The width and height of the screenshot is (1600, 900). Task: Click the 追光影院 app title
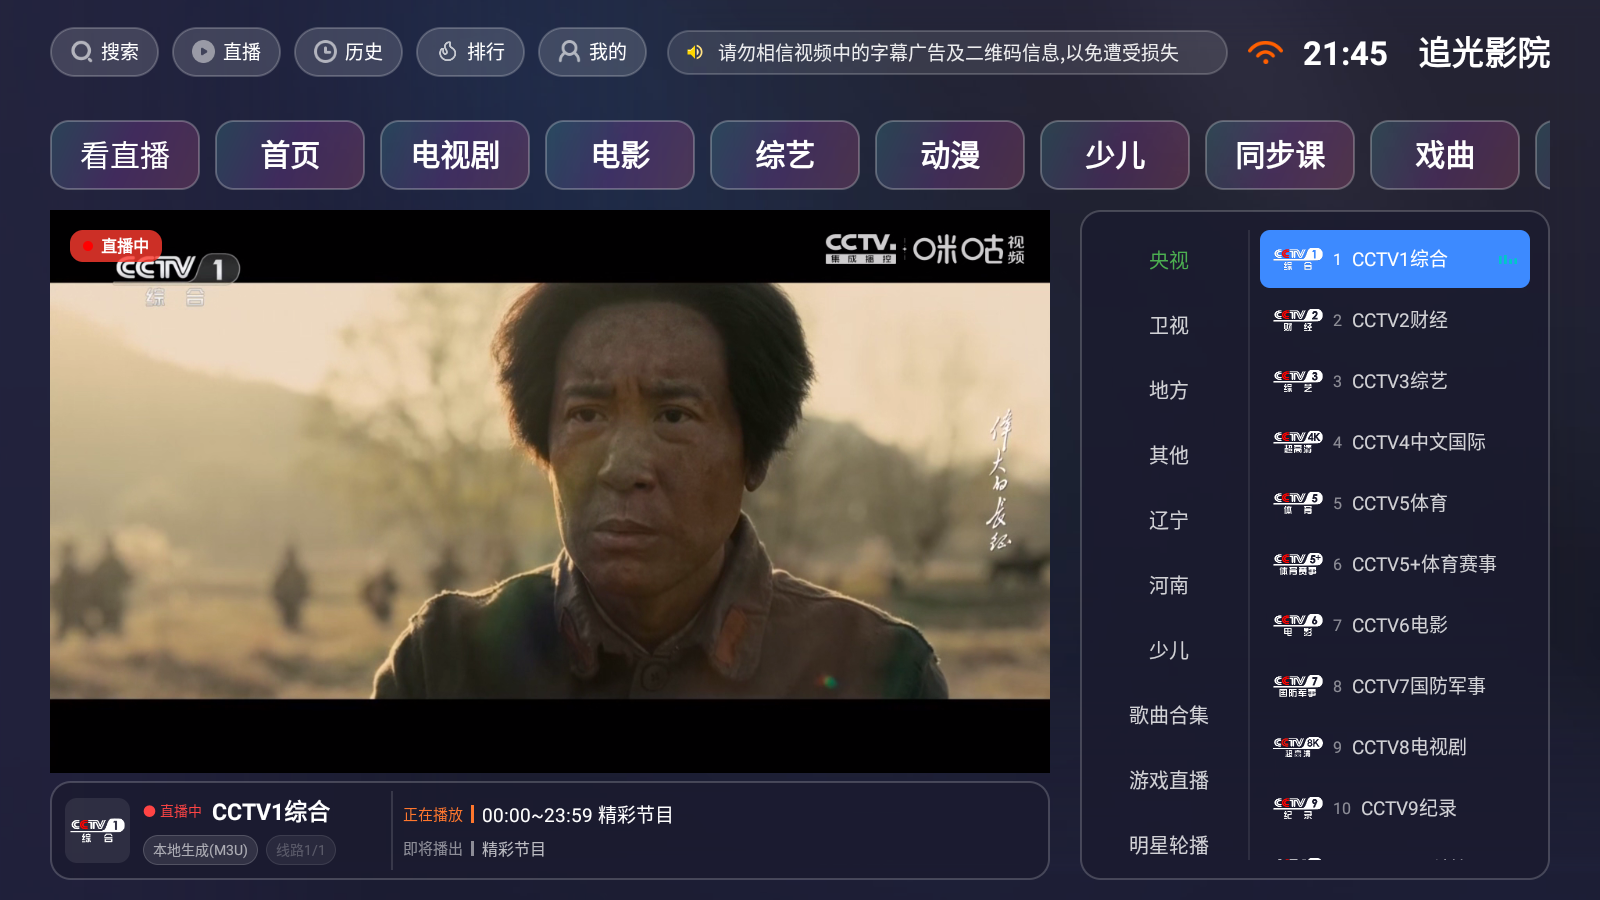[1484, 52]
